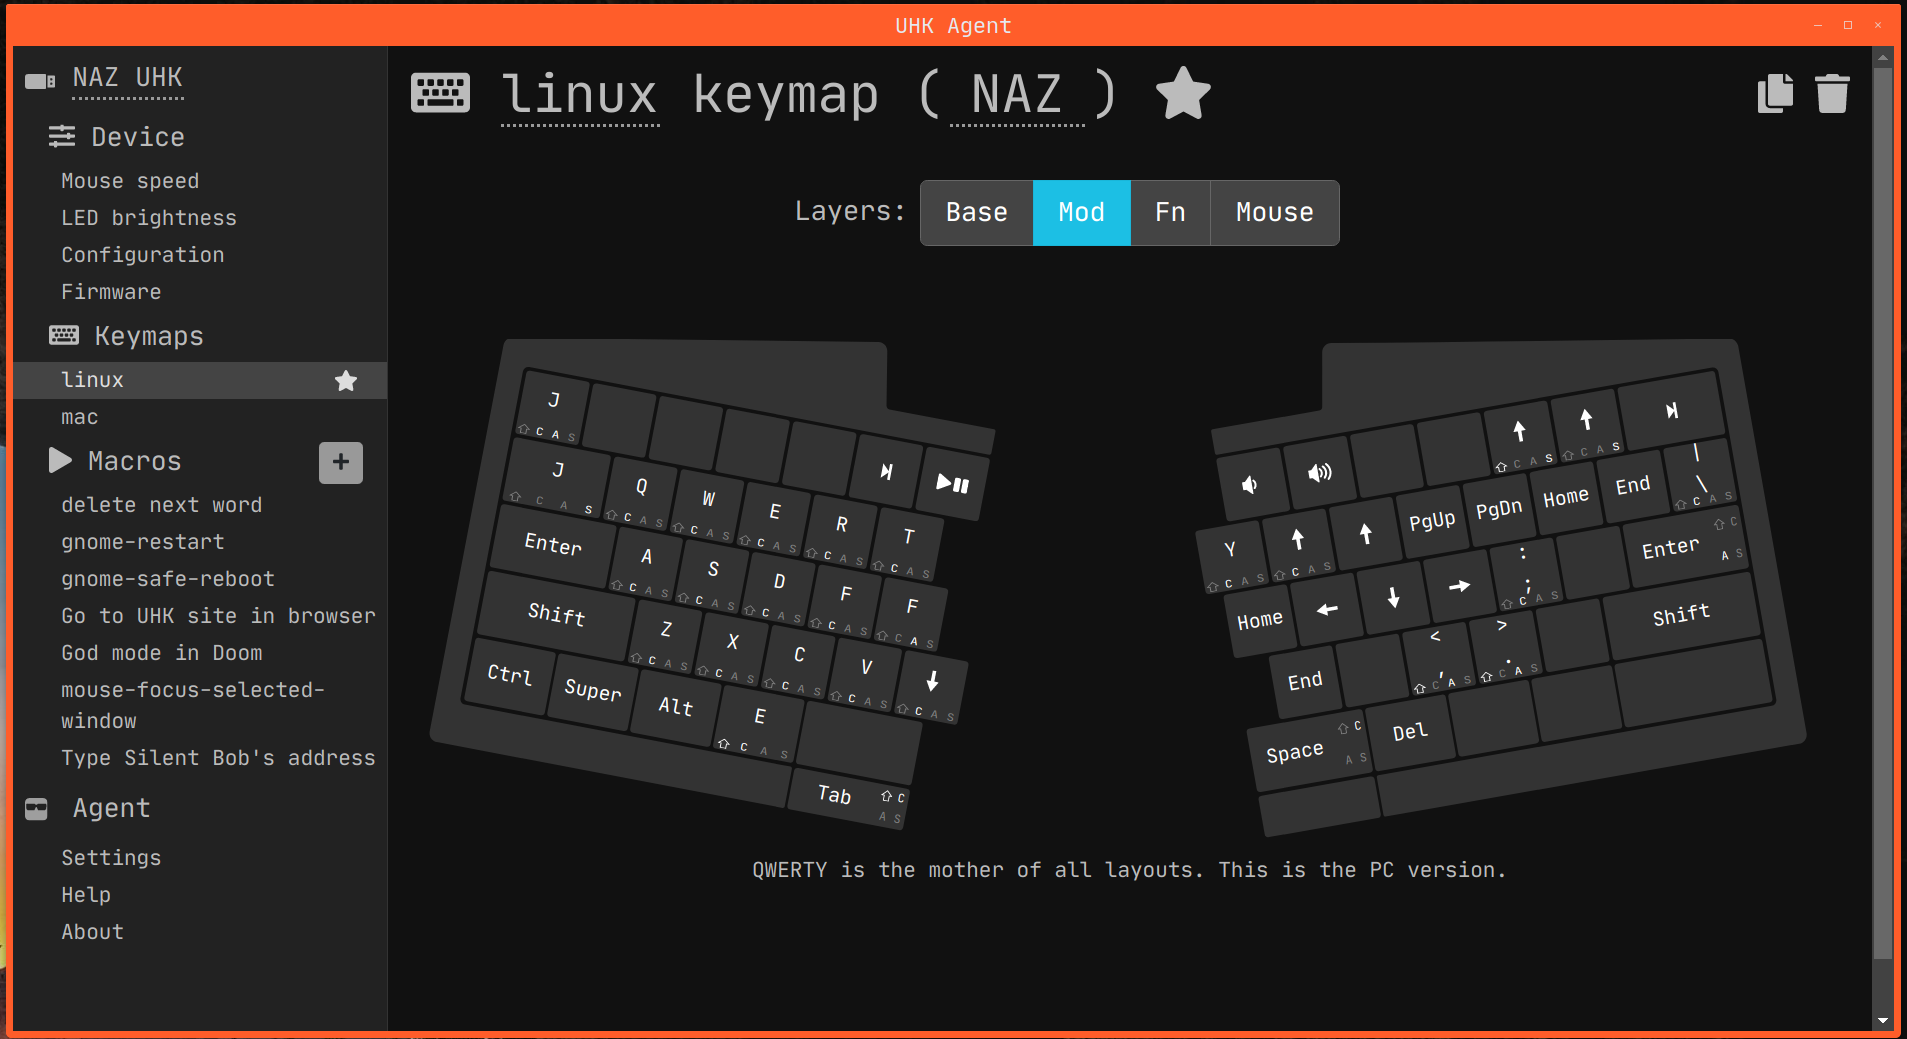Toggle default keymap star in header

click(x=1183, y=93)
